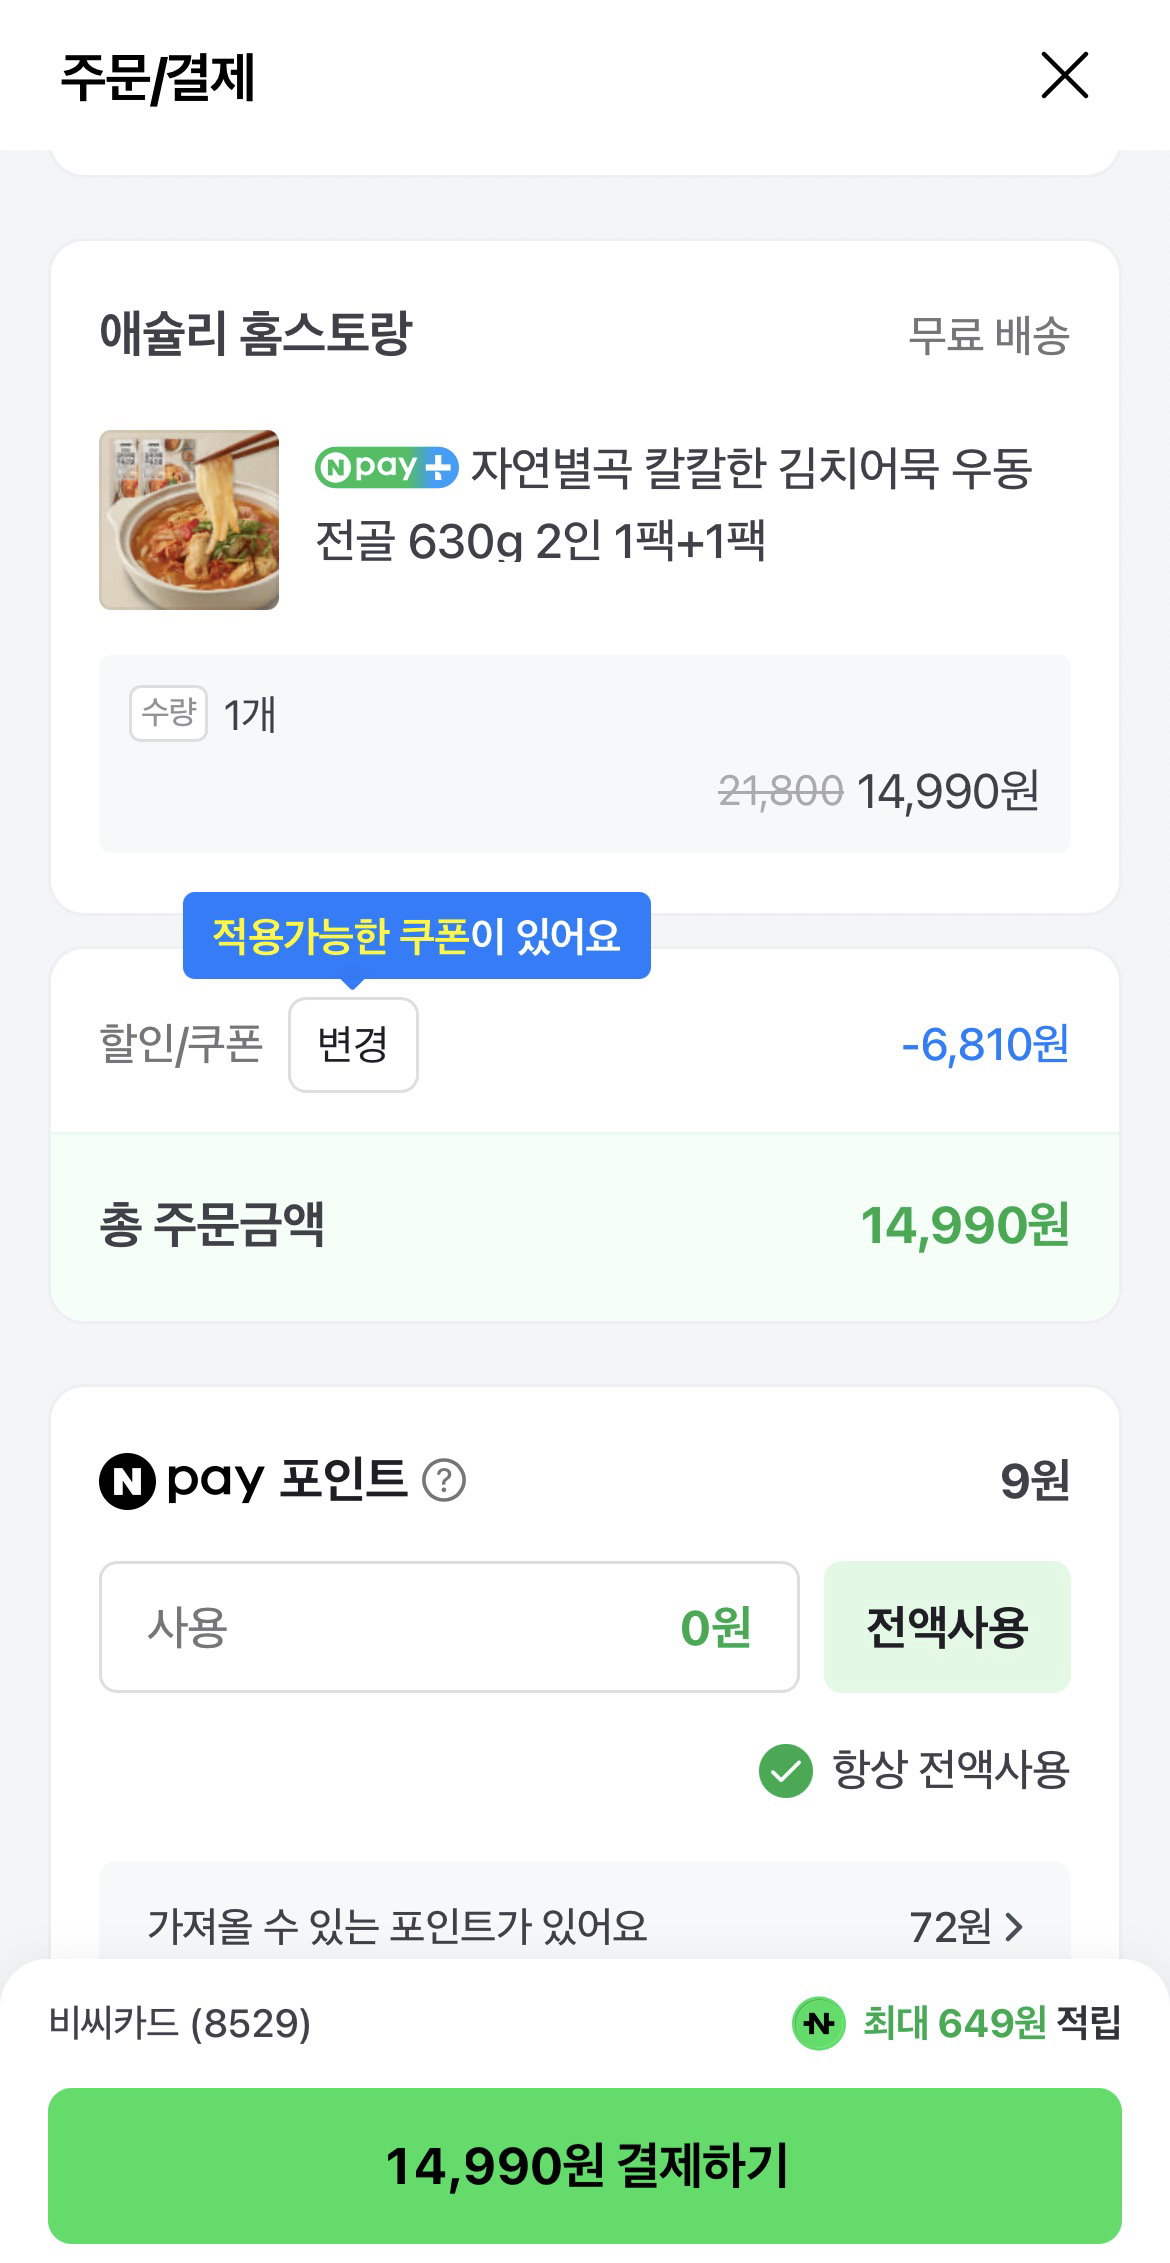Screen dimensions: 1170x2263
Task: Tap the product title 자연별곡 칼칼한 김치어묵 우동
Action: point(674,504)
